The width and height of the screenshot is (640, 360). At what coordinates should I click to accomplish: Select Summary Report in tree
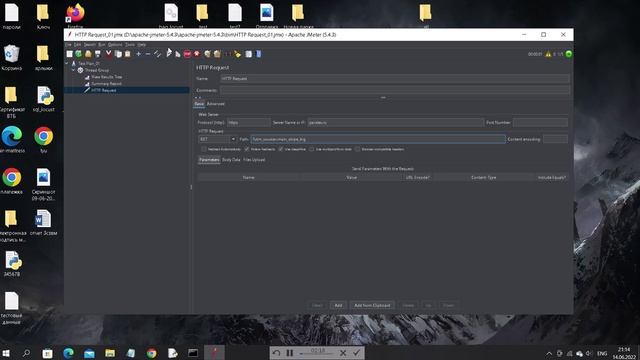(x=106, y=84)
